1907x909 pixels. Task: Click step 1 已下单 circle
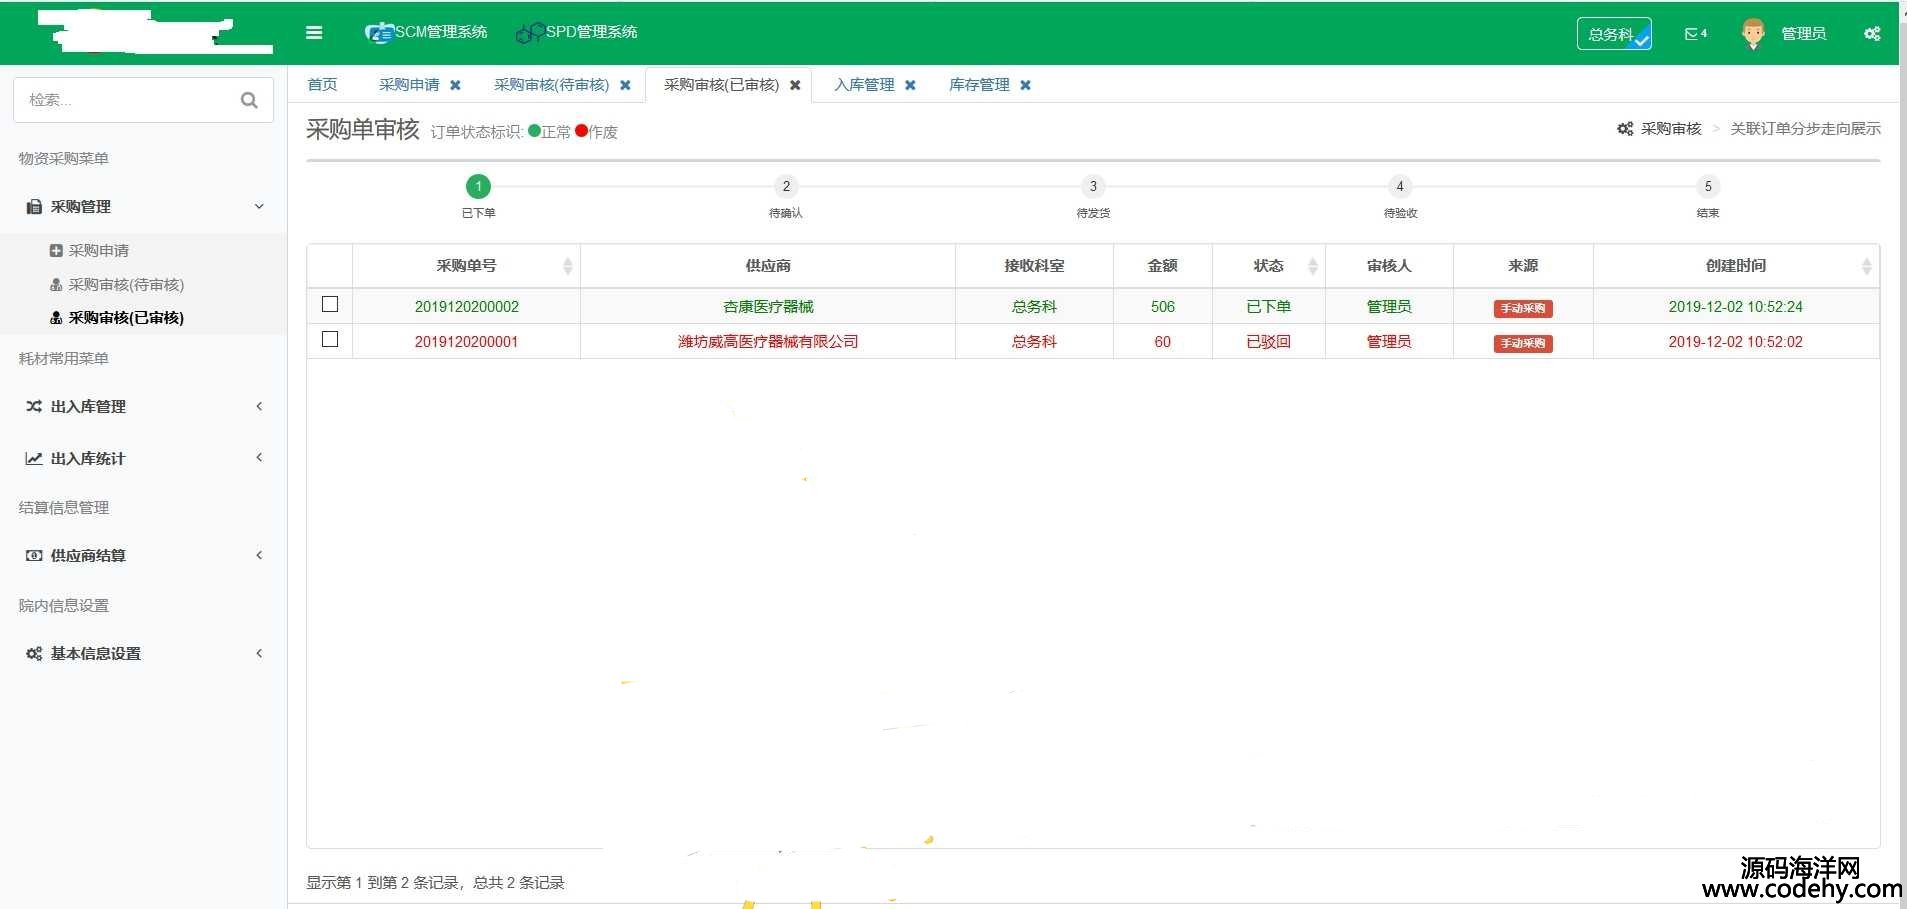(479, 186)
